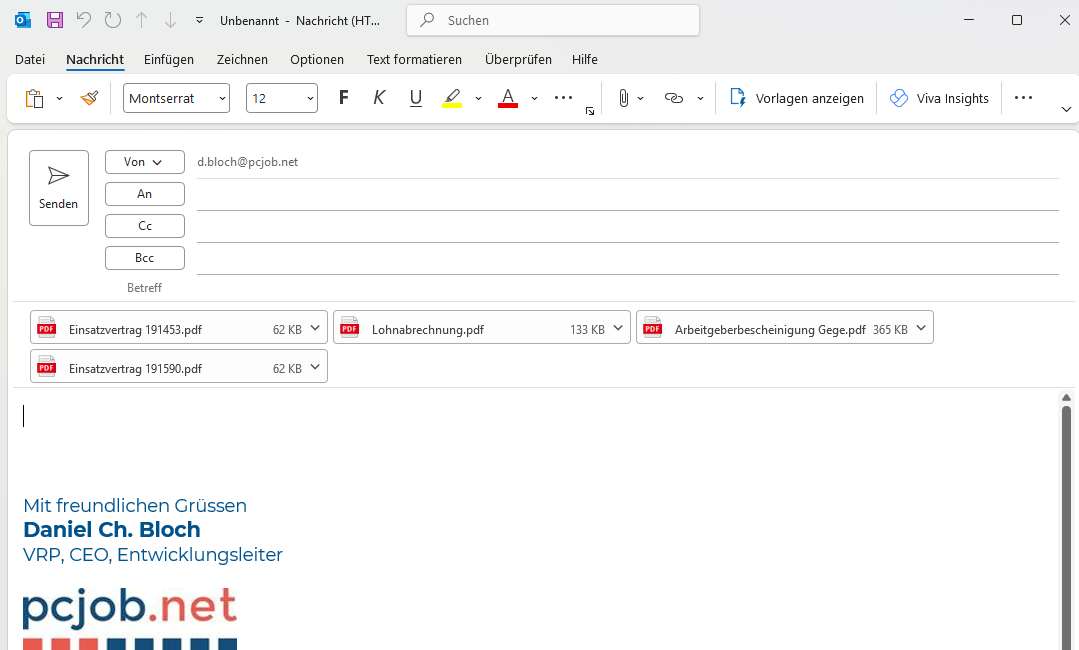Insert a link using chain icon
The image size is (1079, 650).
(x=674, y=98)
